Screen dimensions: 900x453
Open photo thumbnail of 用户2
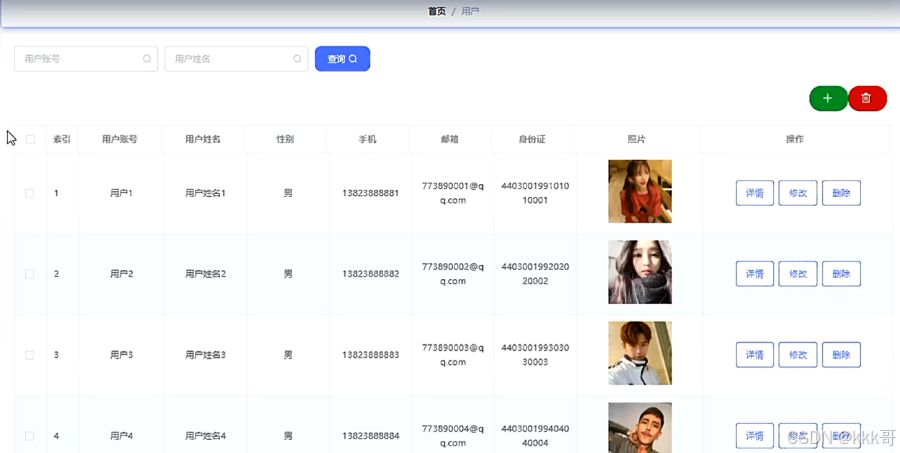(x=640, y=272)
